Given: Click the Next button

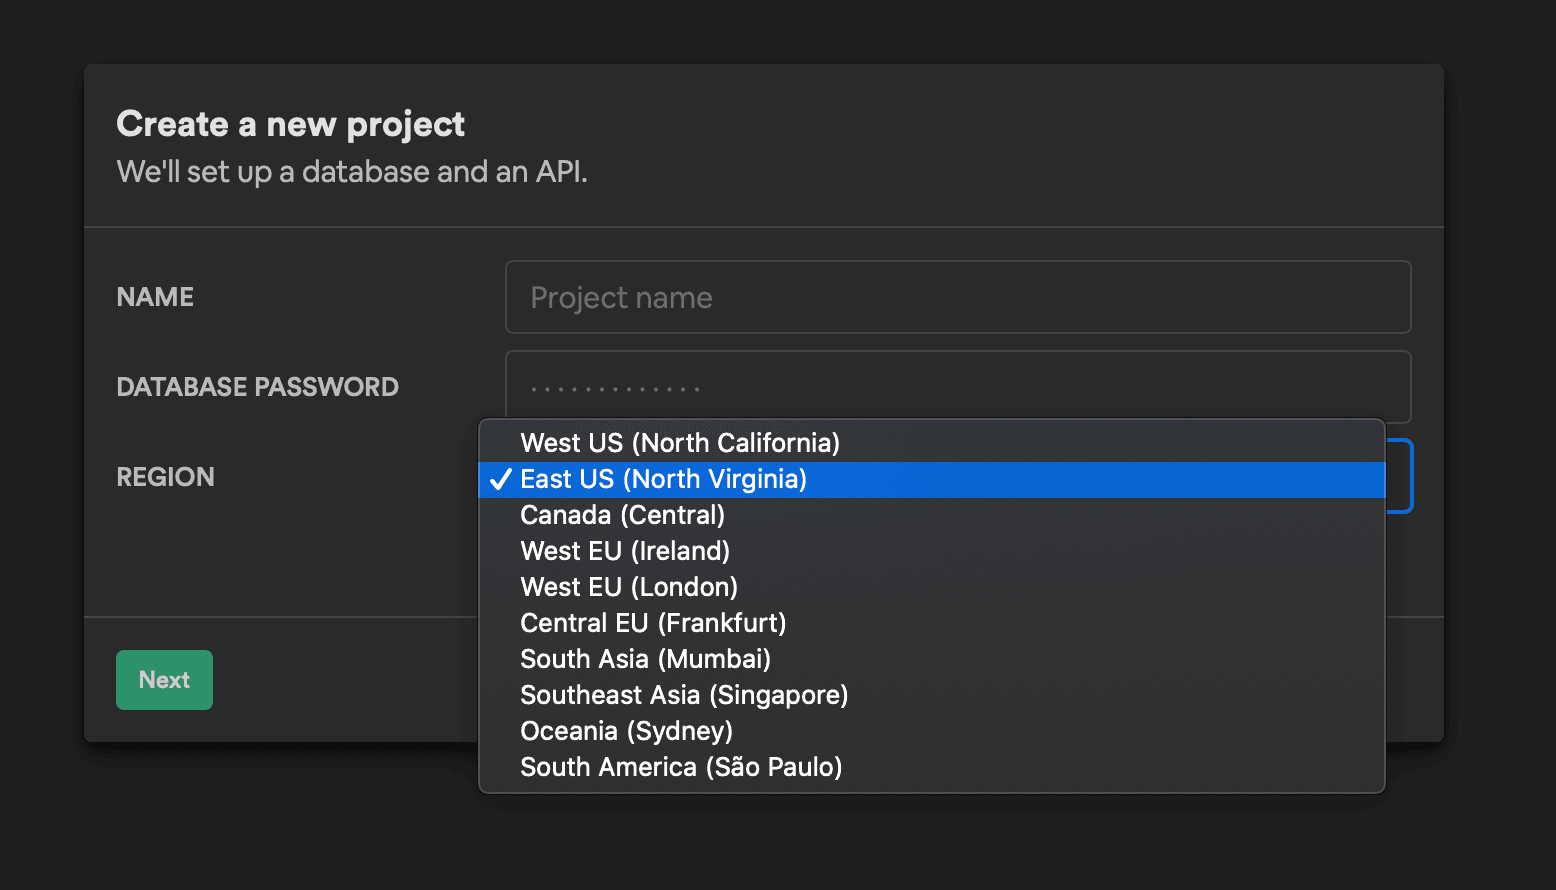Looking at the screenshot, I should [x=164, y=680].
